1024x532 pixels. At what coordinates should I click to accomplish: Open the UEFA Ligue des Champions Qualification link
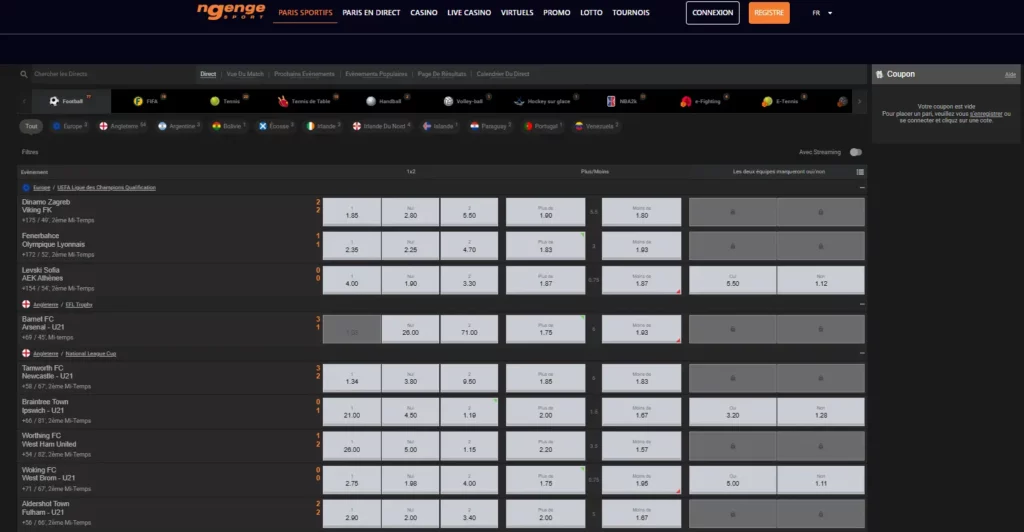click(x=106, y=187)
